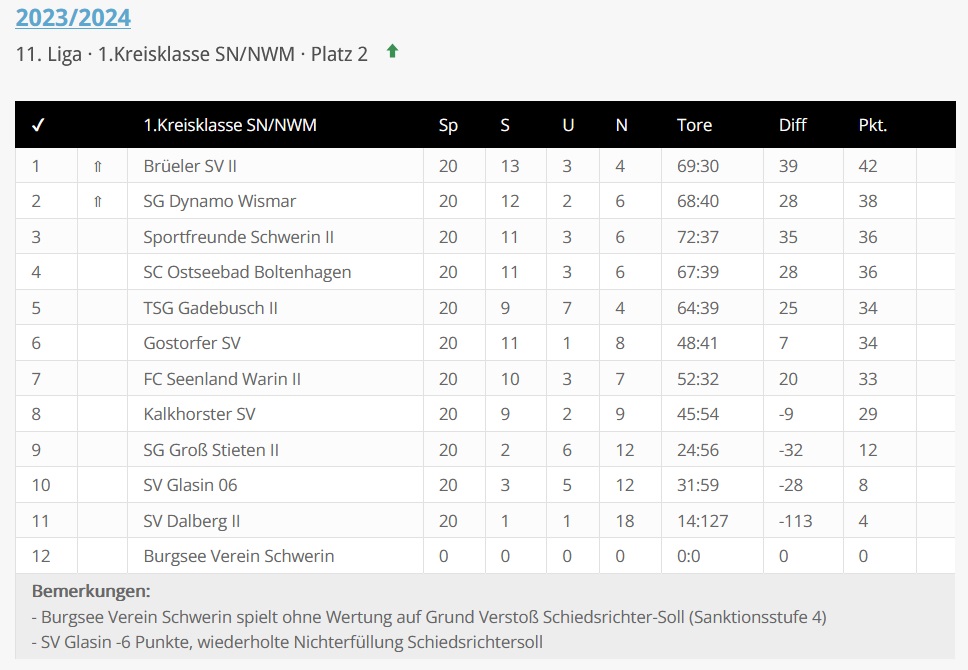
Task: Click on TSG Gadebusch II team name
Action: [210, 308]
